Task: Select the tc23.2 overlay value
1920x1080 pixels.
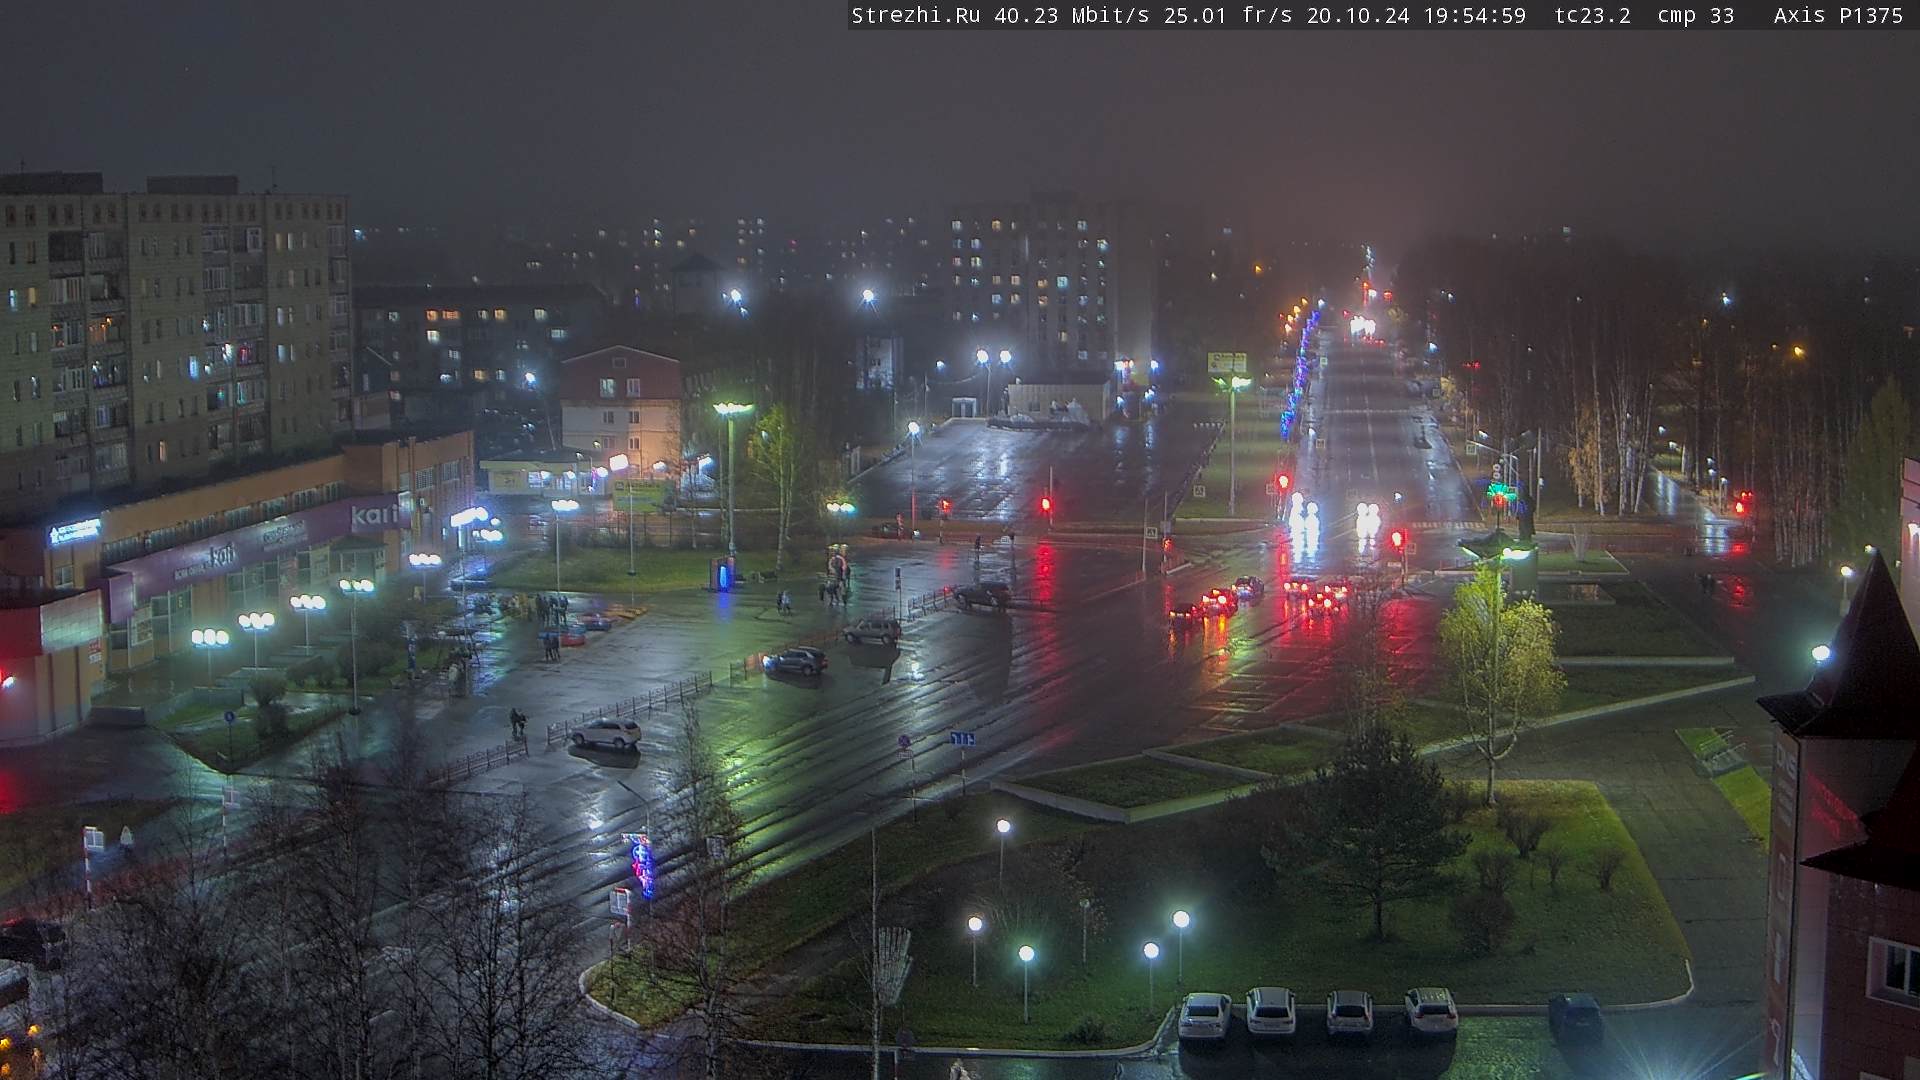Action: pyautogui.click(x=1593, y=15)
